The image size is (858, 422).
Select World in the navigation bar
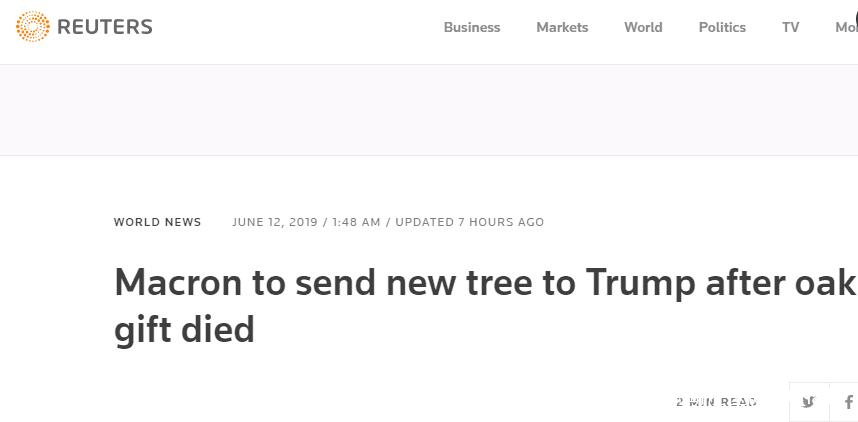(x=643, y=27)
